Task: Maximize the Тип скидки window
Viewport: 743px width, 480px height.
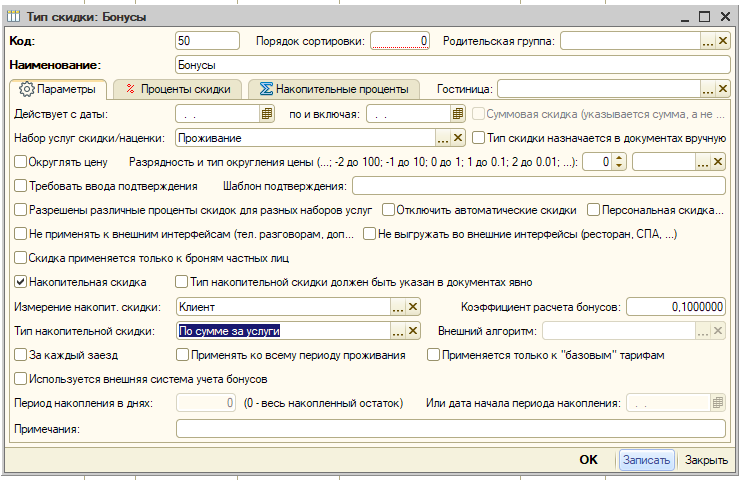Action: pos(705,17)
